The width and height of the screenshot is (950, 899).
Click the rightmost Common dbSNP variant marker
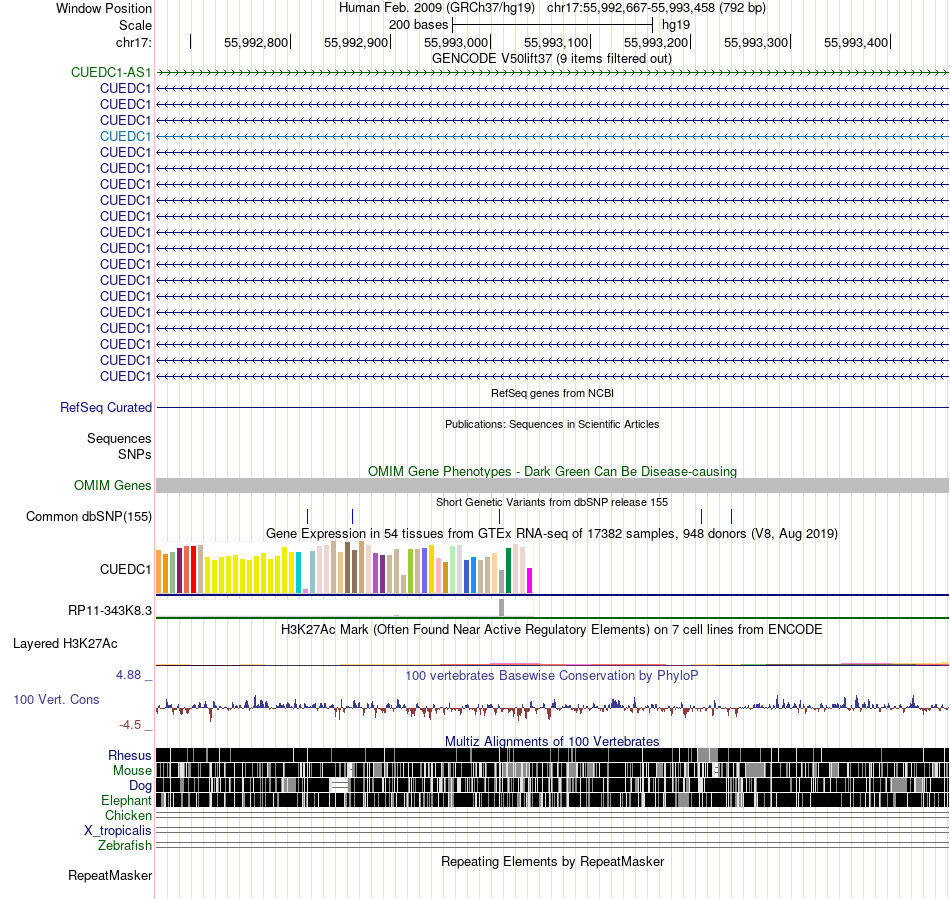[x=731, y=516]
